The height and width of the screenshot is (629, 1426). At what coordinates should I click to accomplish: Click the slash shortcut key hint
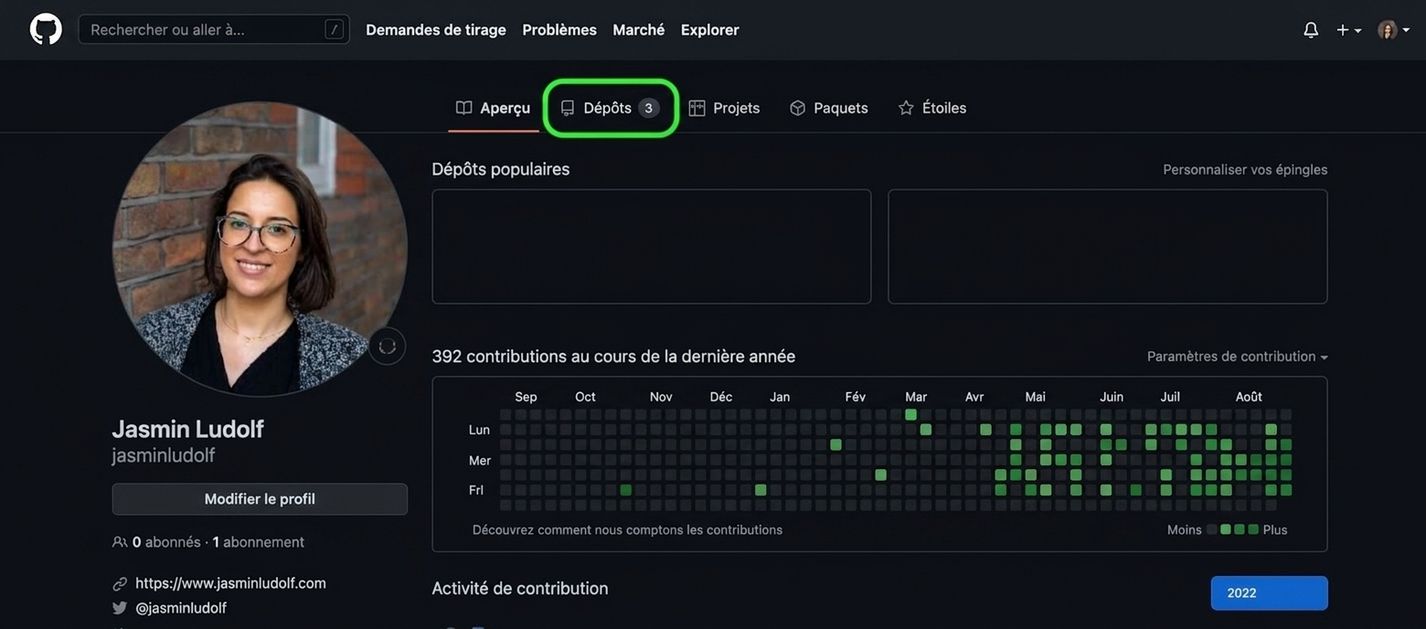click(x=334, y=29)
